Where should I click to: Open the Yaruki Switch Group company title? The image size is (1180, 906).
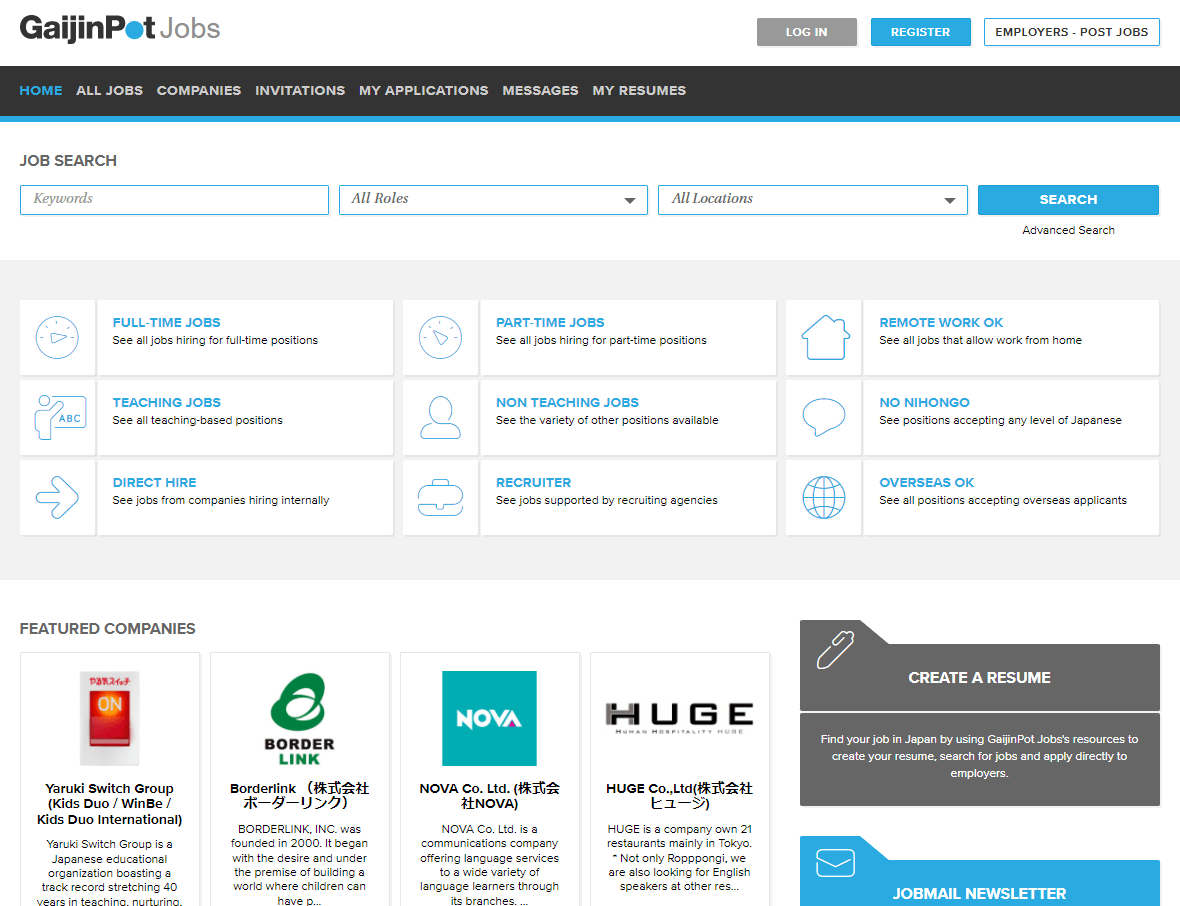click(110, 804)
